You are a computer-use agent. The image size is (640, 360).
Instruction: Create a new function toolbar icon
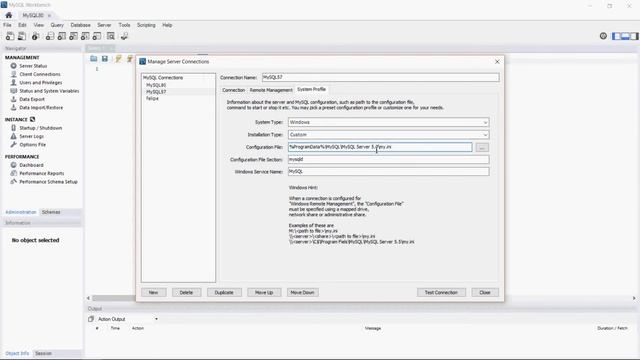pyautogui.click(x=97, y=36)
